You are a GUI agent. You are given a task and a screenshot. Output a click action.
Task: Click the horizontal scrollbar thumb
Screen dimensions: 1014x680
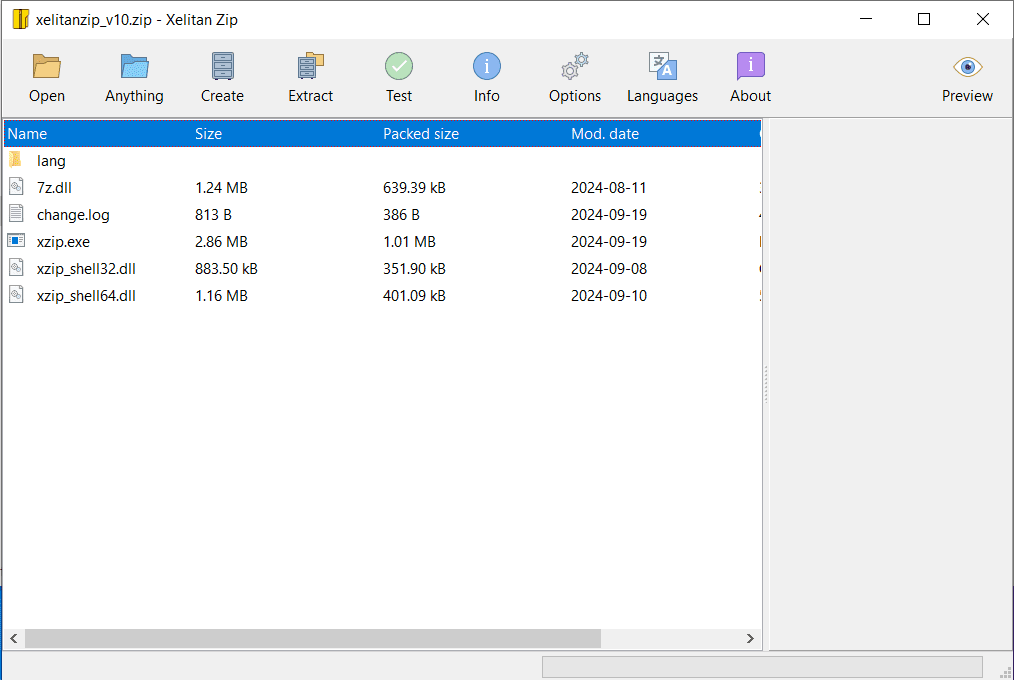(x=313, y=638)
